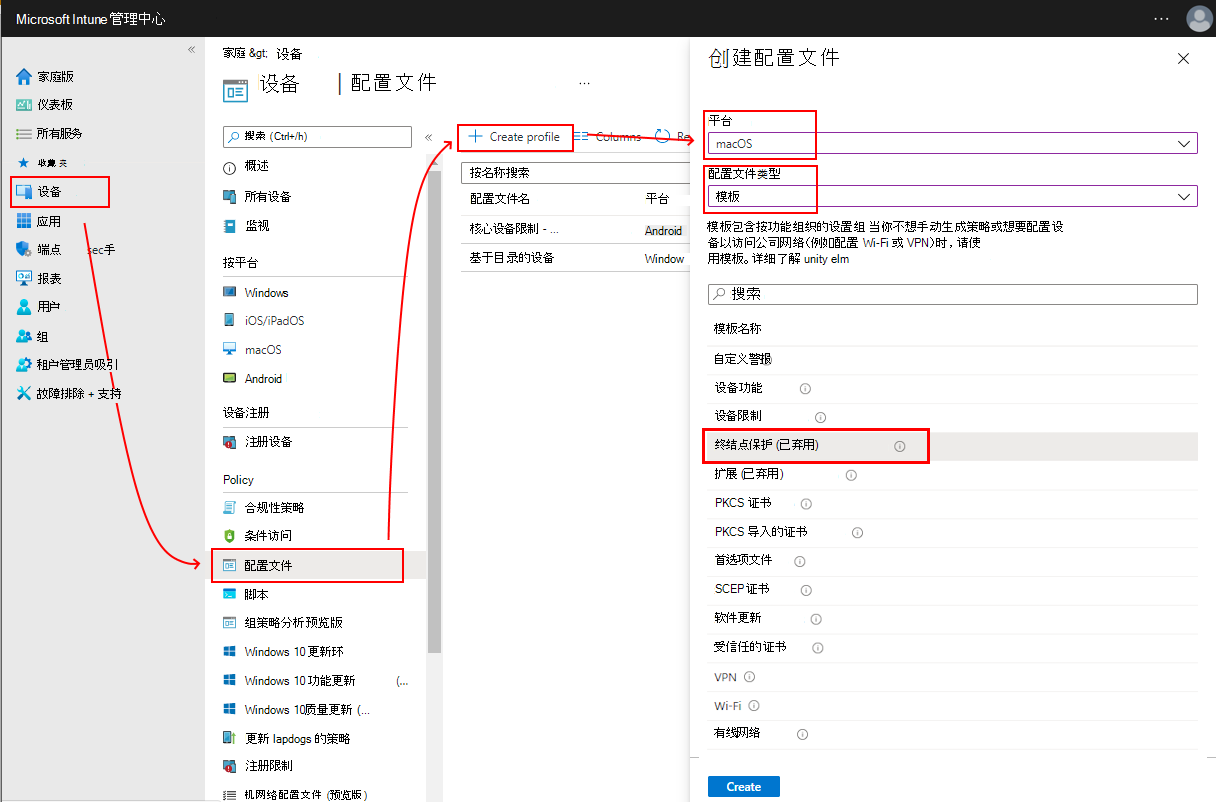Open the 所有服务 list icon
This screenshot has width=1216, height=802.
pos(24,133)
